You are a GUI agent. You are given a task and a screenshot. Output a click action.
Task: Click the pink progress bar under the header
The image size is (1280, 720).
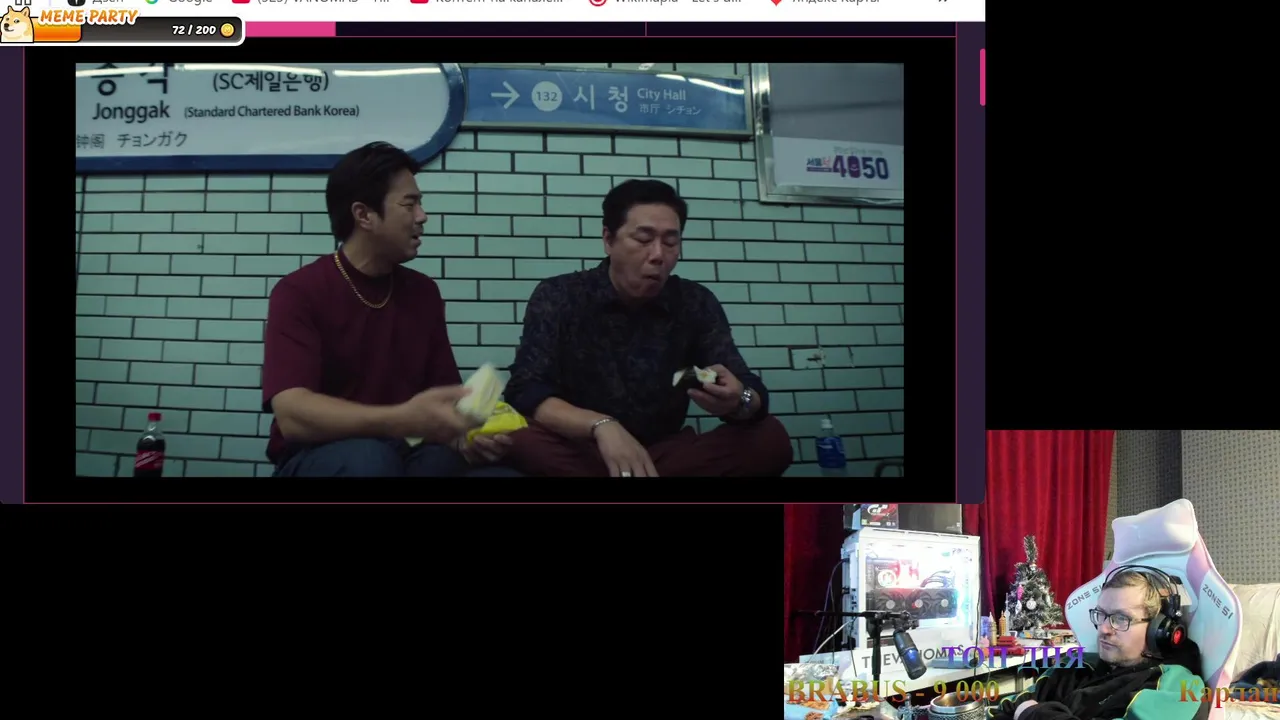tap(290, 30)
